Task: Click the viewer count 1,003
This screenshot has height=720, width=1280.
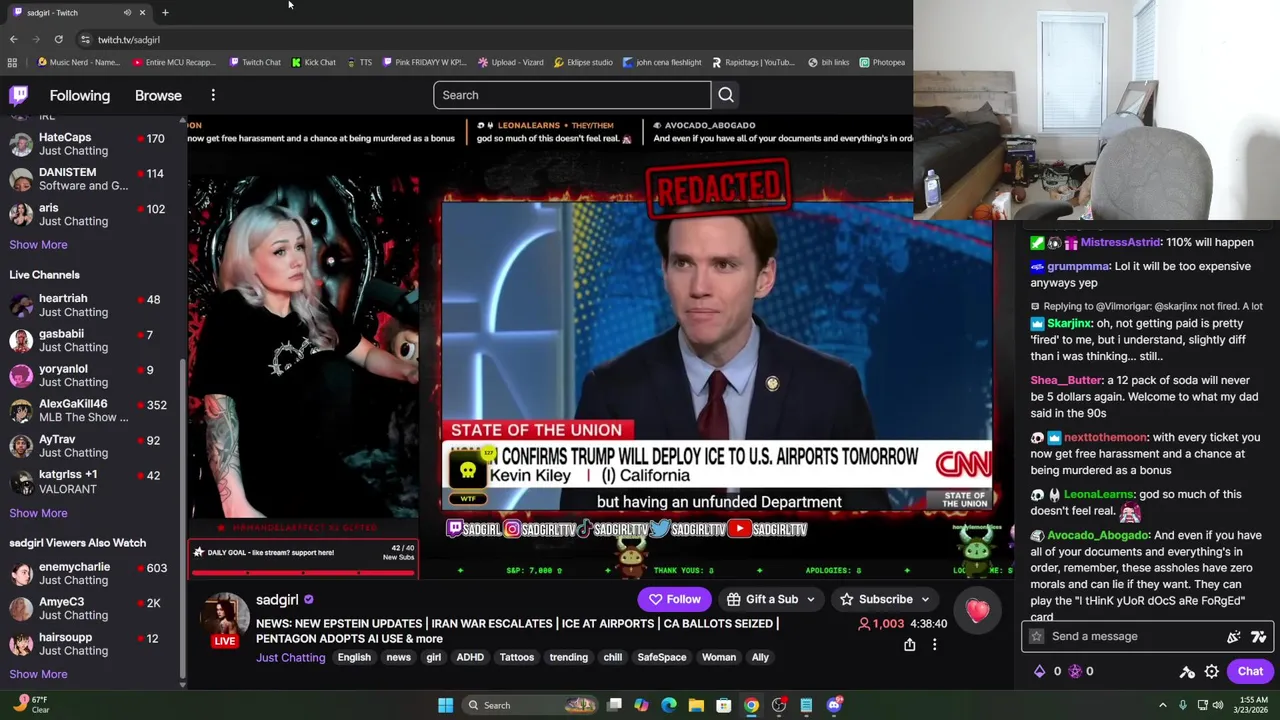Action: click(x=881, y=624)
